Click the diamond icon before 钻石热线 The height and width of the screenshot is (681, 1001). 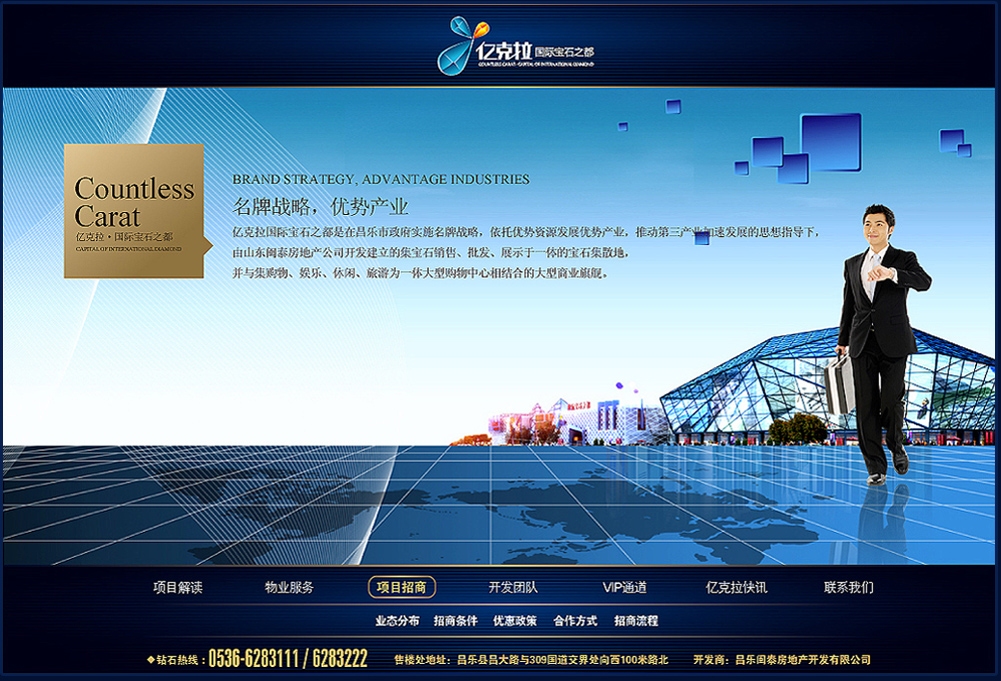[150, 660]
